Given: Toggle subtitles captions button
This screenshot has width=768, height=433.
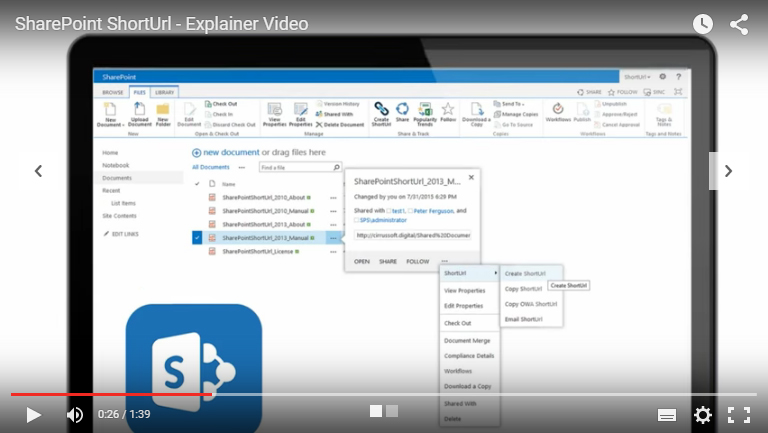Looking at the screenshot, I should click(x=667, y=415).
